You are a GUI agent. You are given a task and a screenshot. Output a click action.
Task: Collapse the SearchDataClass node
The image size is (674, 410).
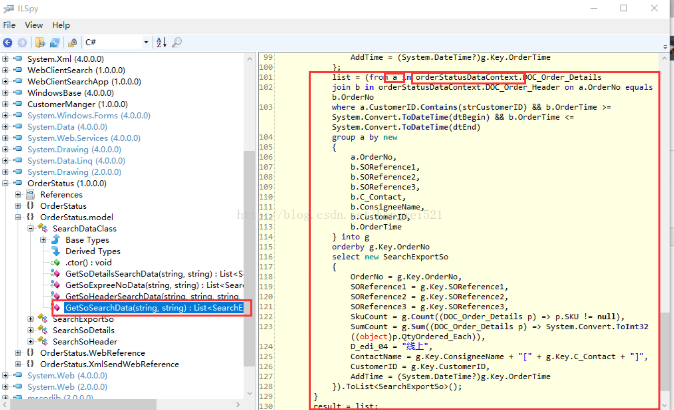coord(31,228)
